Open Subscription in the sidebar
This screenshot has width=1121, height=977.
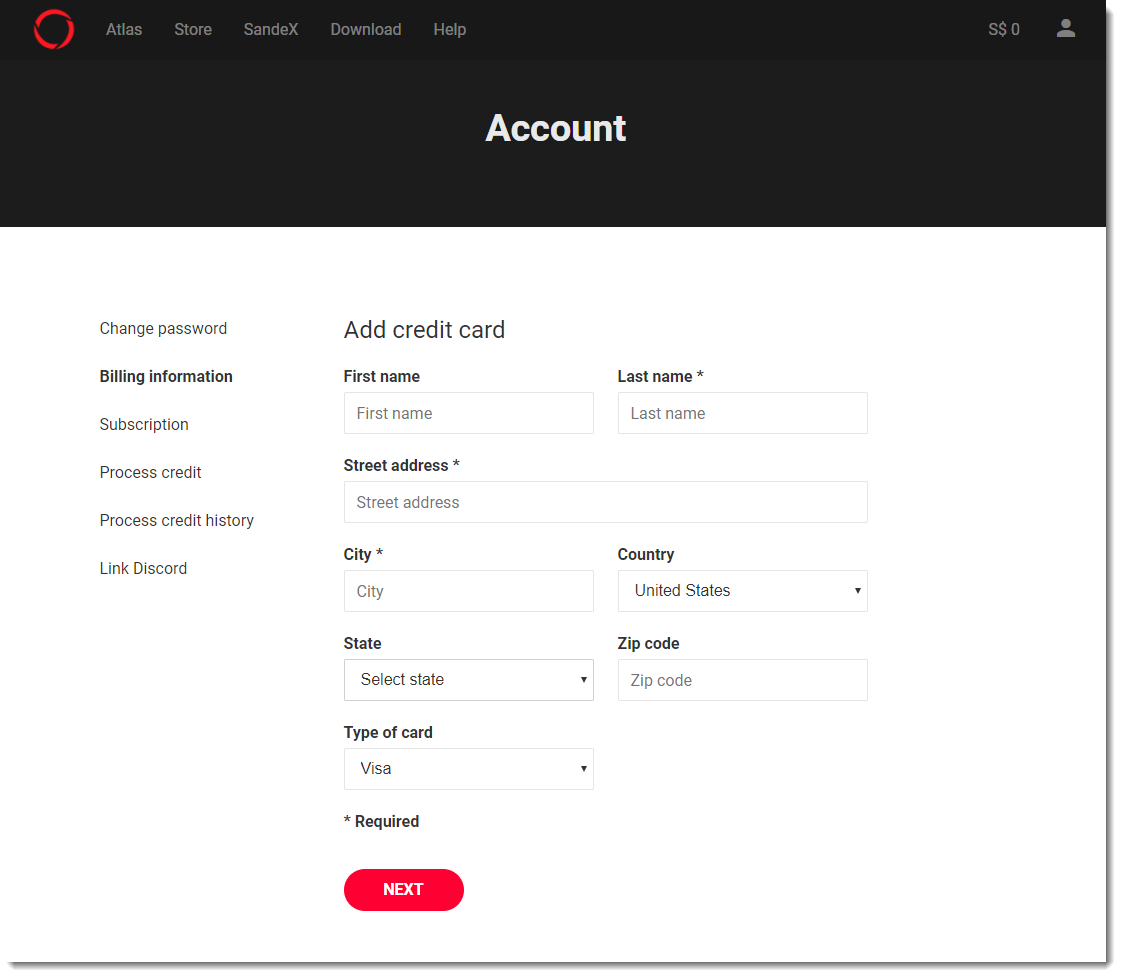144,425
